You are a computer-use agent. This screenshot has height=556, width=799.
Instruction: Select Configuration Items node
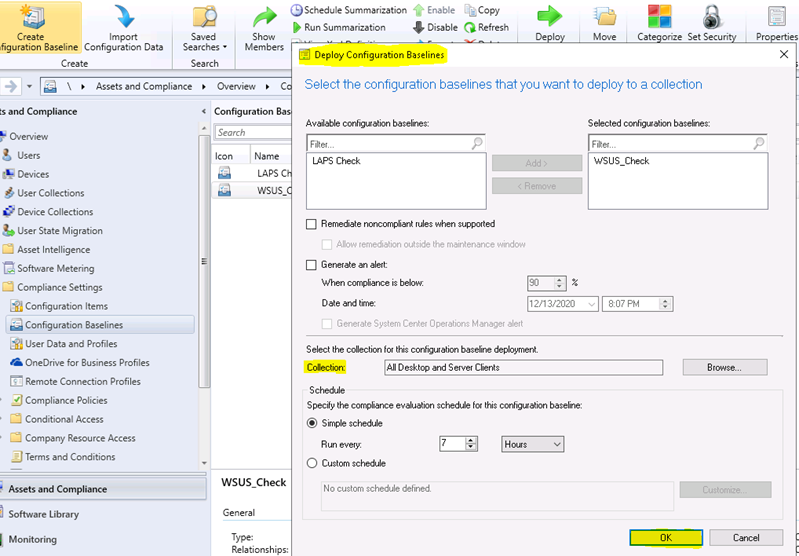[66, 306]
